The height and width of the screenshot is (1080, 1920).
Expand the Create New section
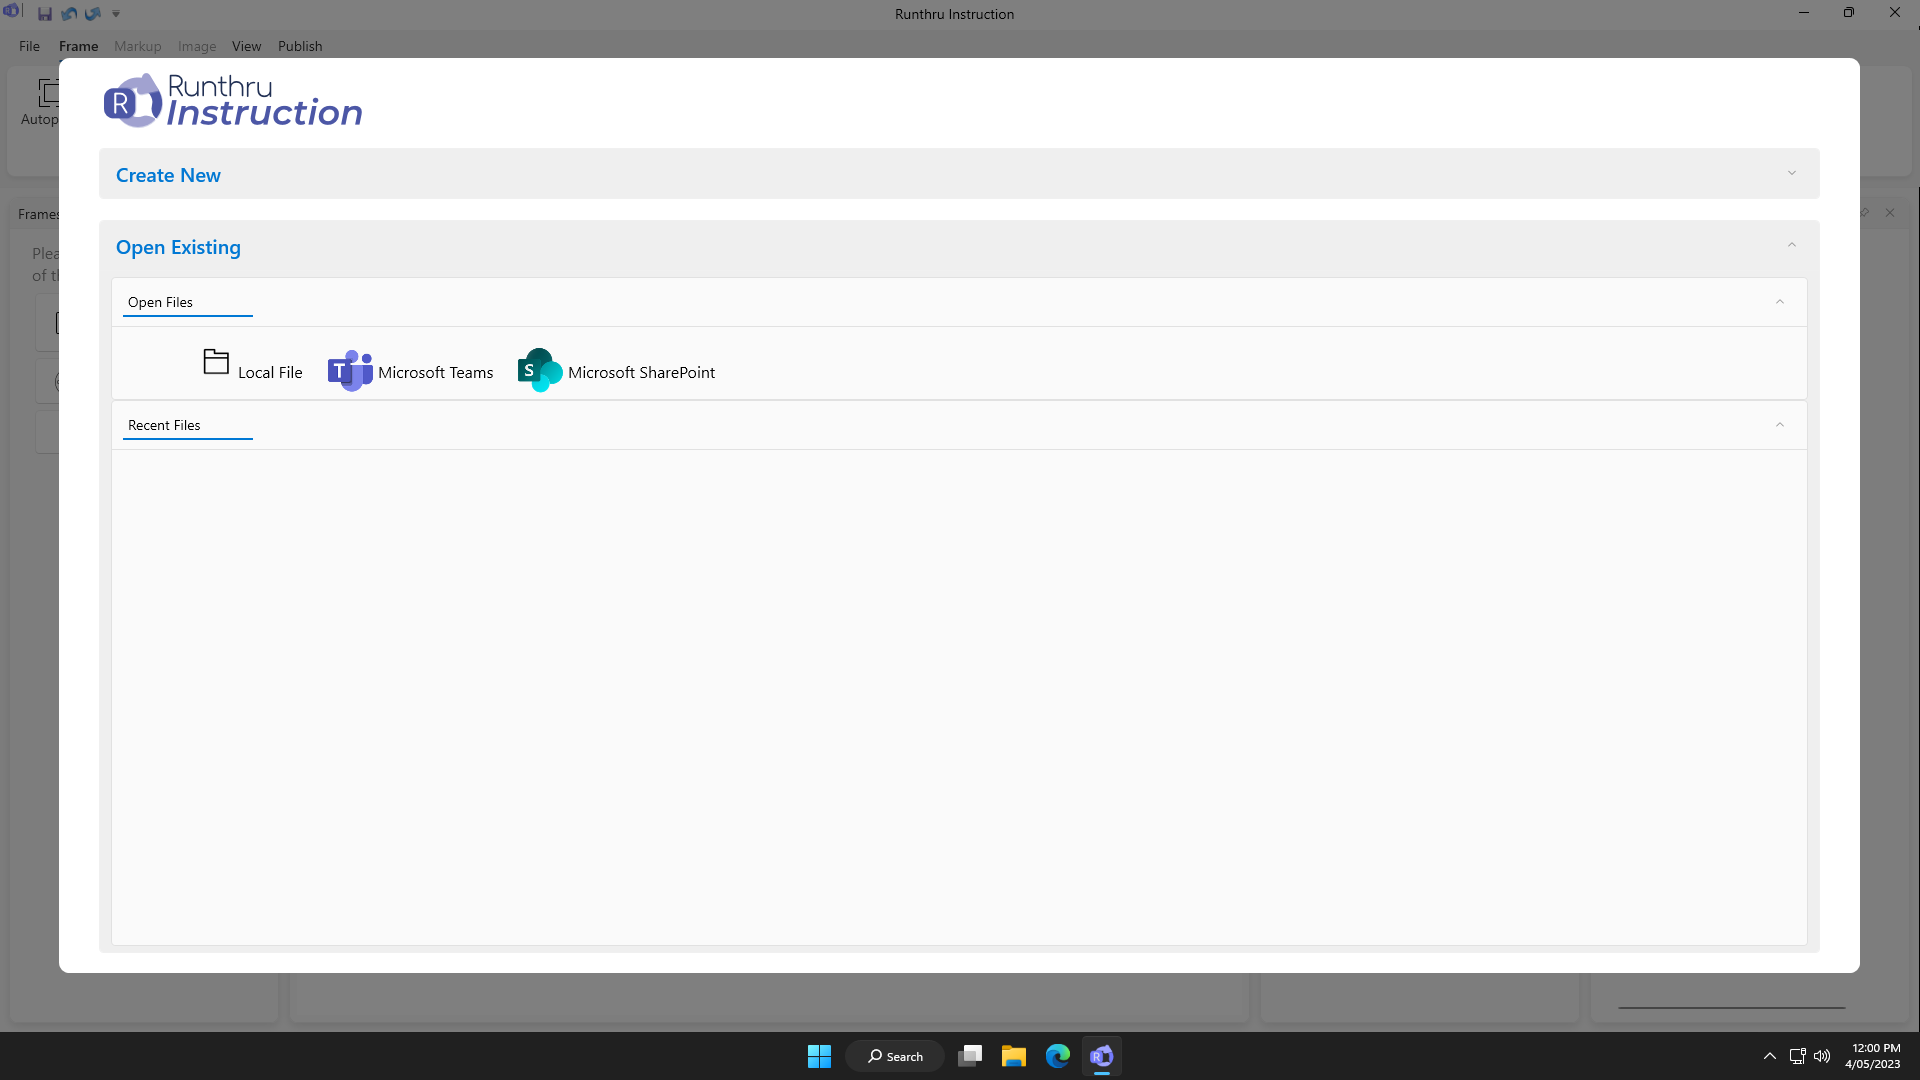[1791, 174]
